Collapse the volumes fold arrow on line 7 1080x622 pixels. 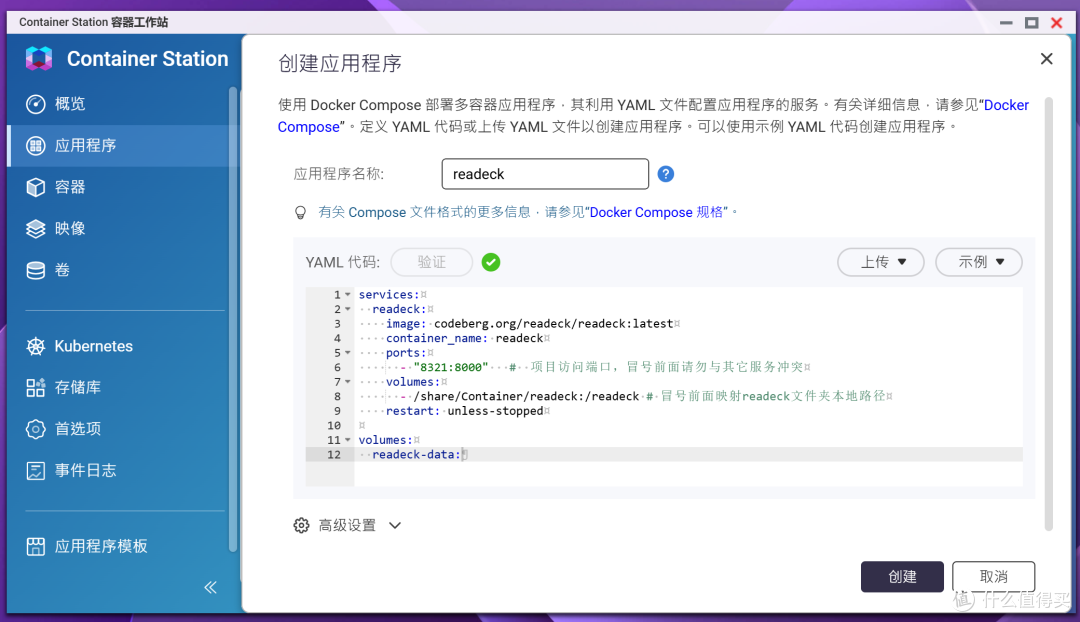point(348,382)
